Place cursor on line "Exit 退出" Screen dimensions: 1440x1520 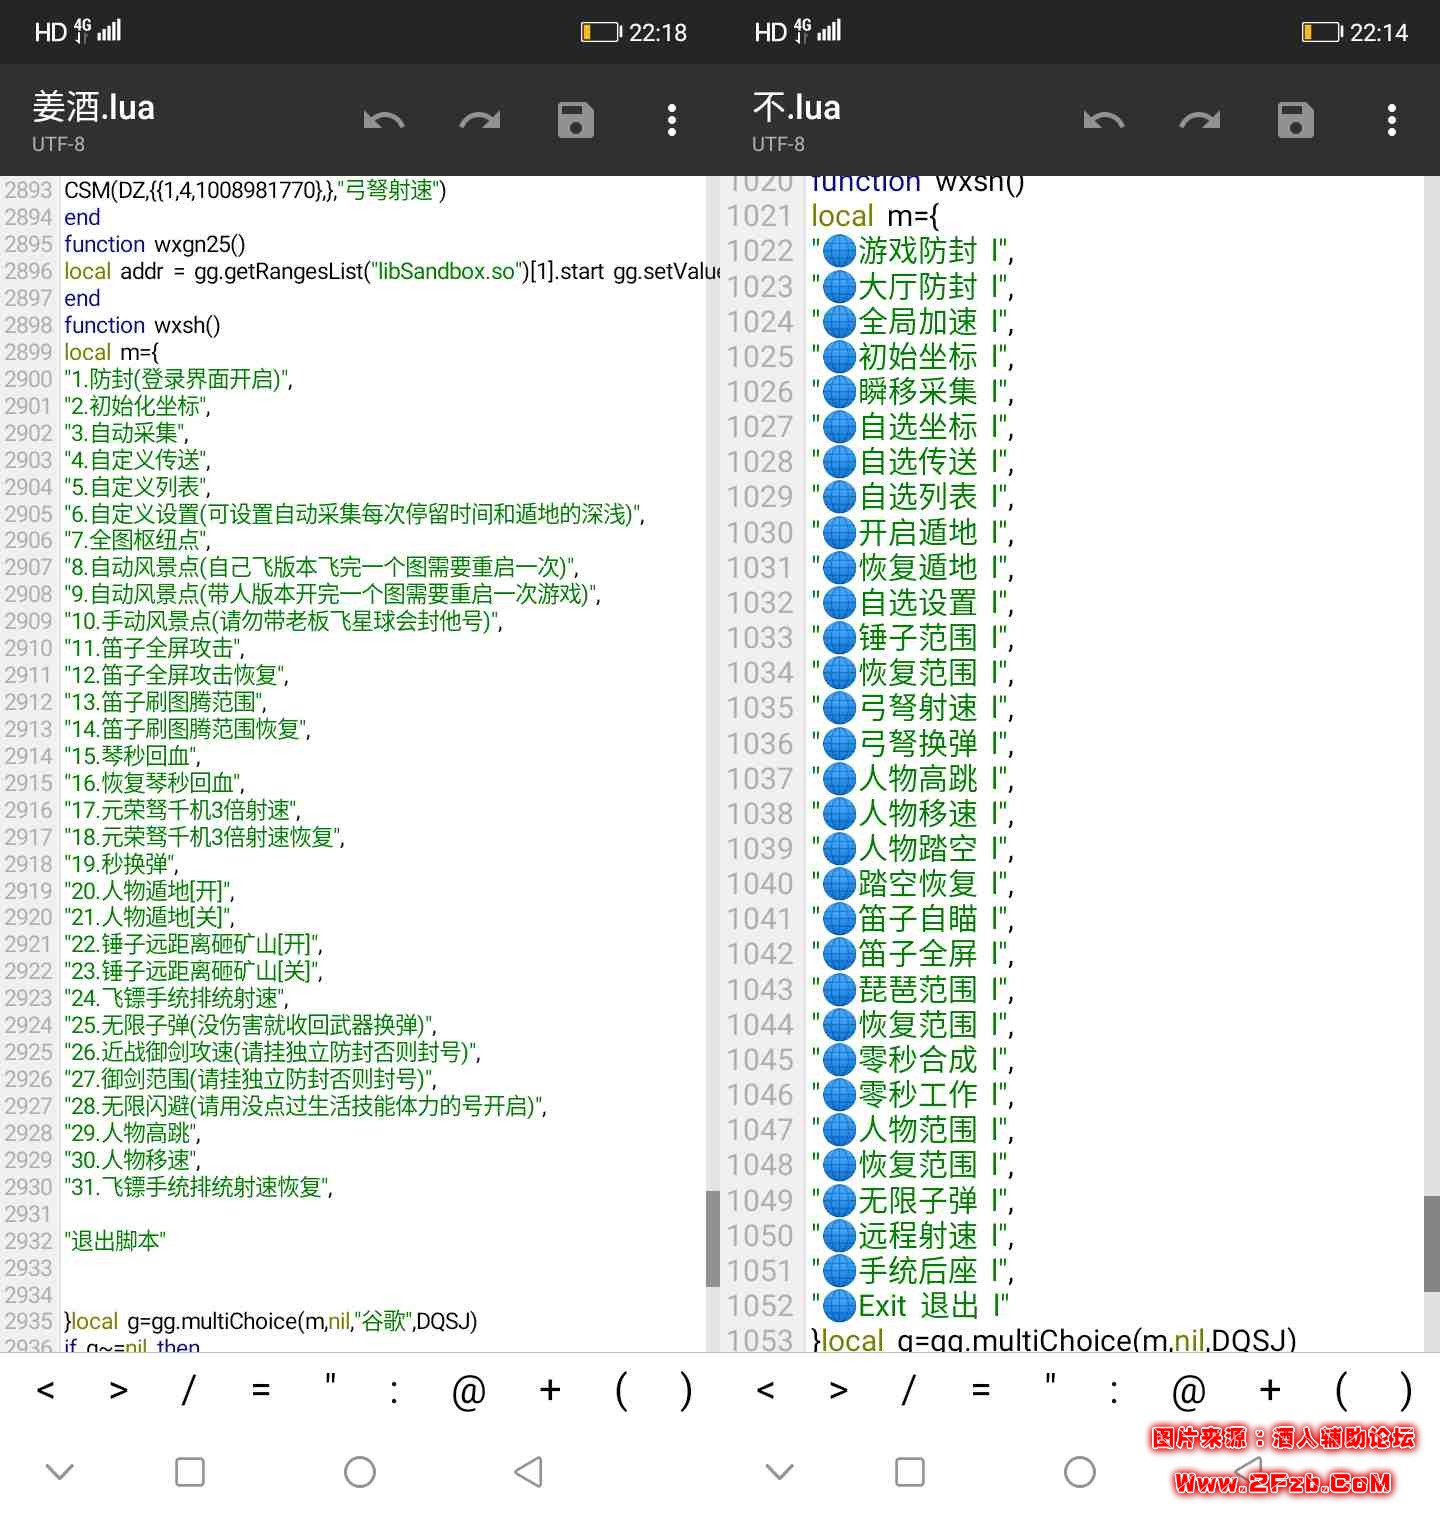tap(910, 1305)
